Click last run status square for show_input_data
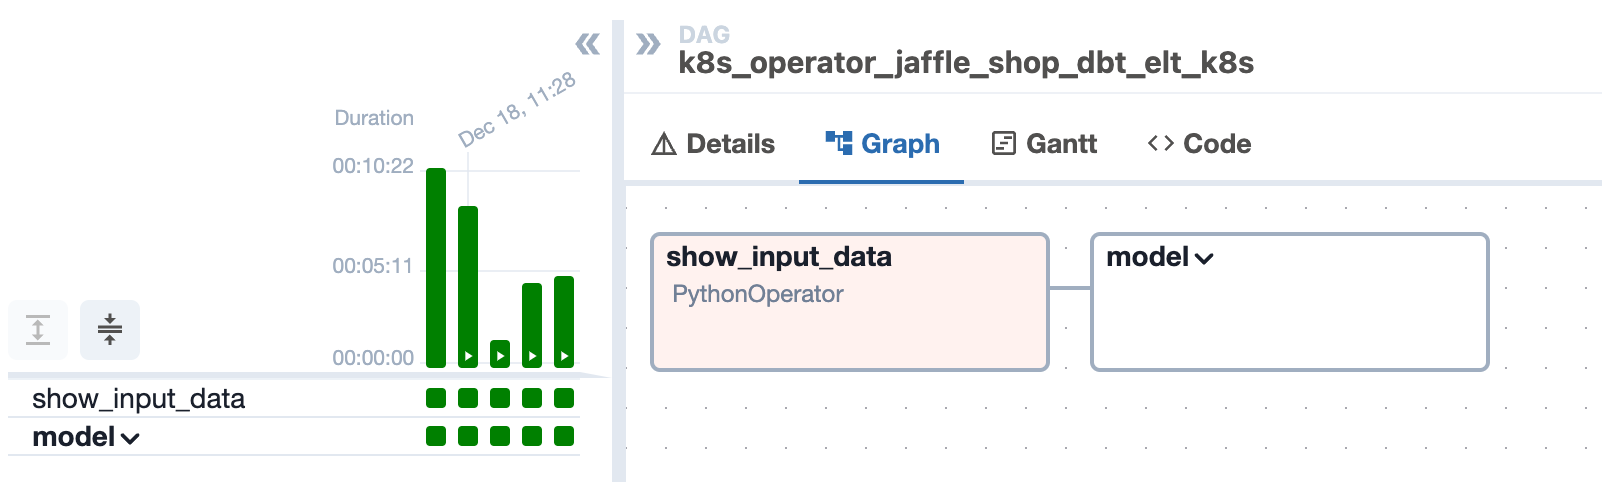Screen dimensions: 1602x482 [564, 398]
